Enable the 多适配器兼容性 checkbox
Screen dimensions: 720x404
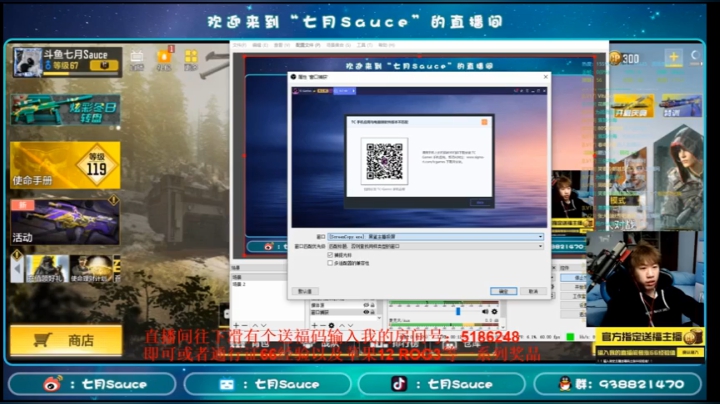point(330,263)
